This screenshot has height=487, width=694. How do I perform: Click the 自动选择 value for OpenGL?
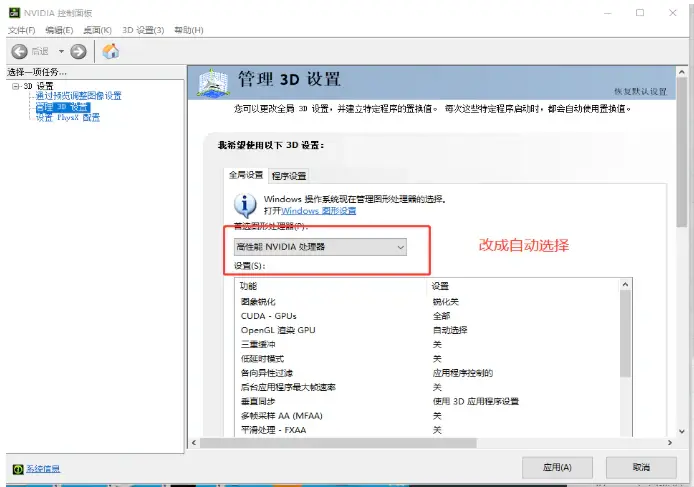[450, 330]
